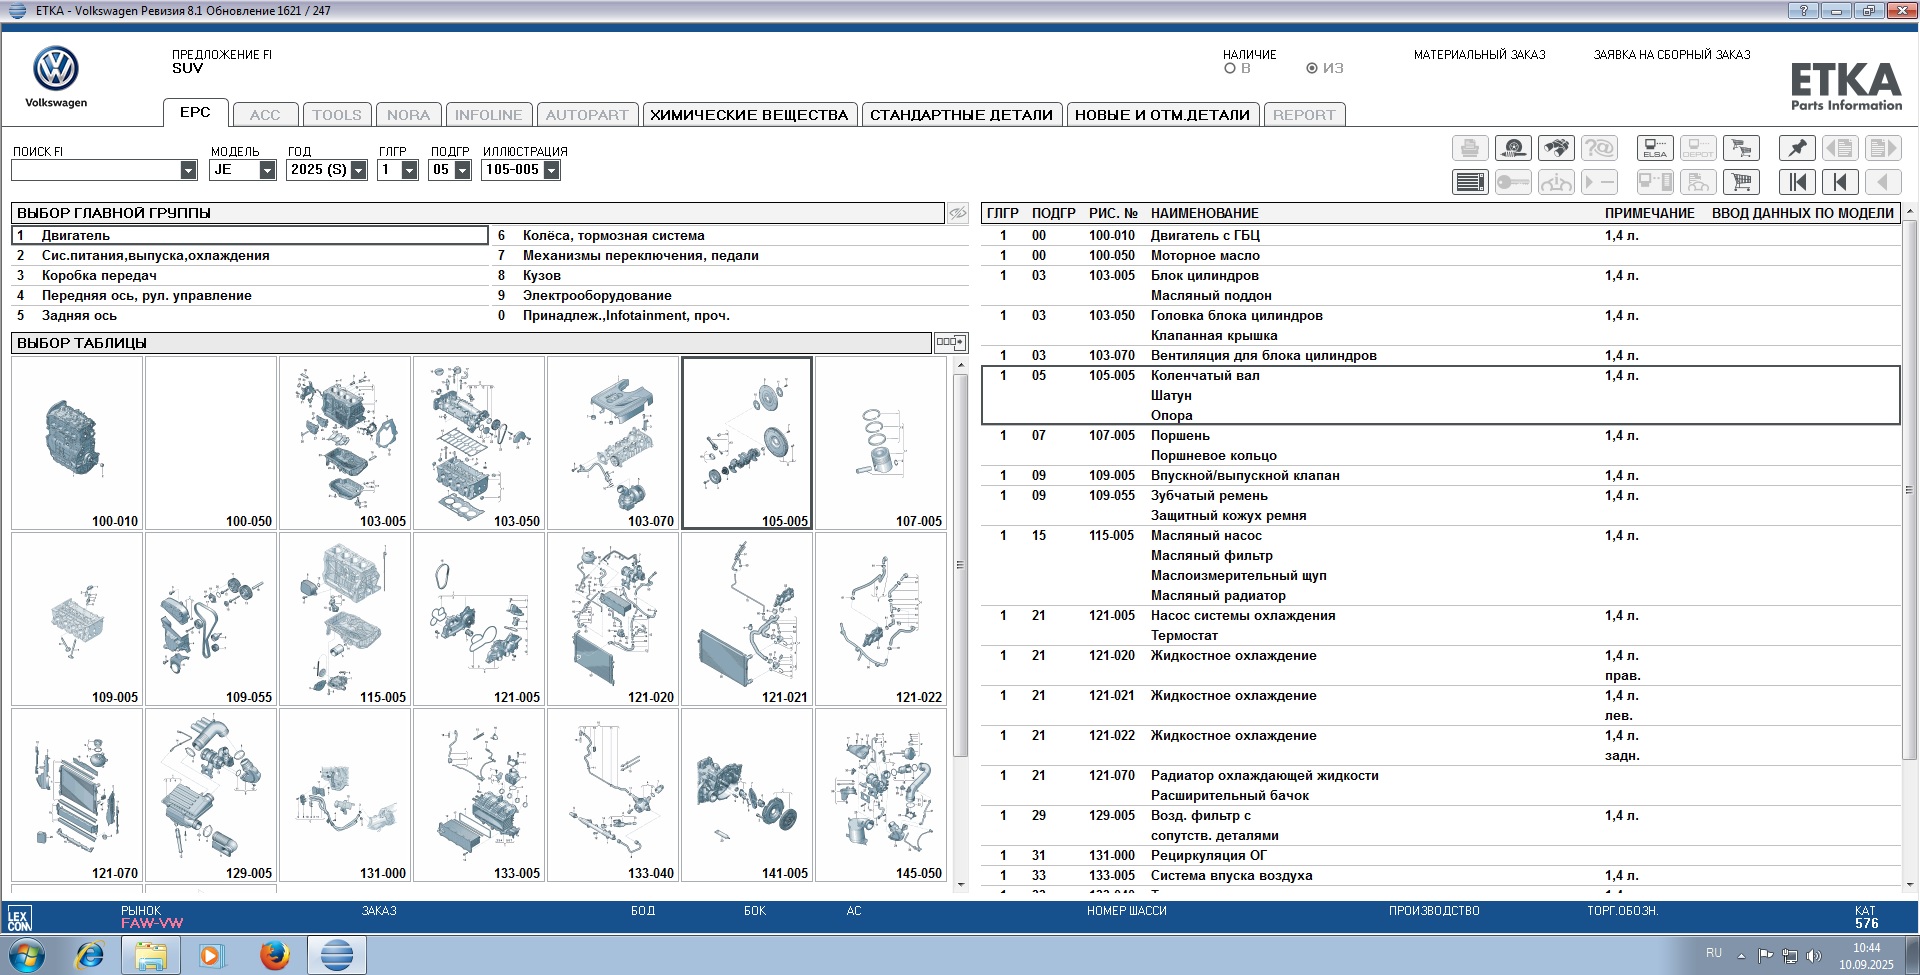This screenshot has height=975, width=1920.
Task: Open vehicle information car icon
Action: click(1556, 182)
